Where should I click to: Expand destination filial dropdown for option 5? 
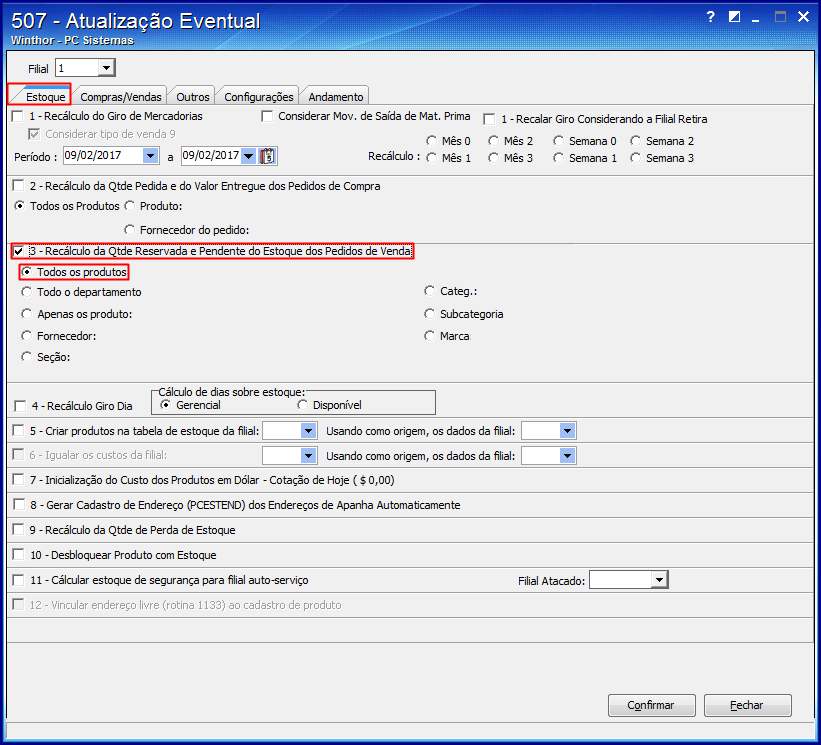[308, 431]
